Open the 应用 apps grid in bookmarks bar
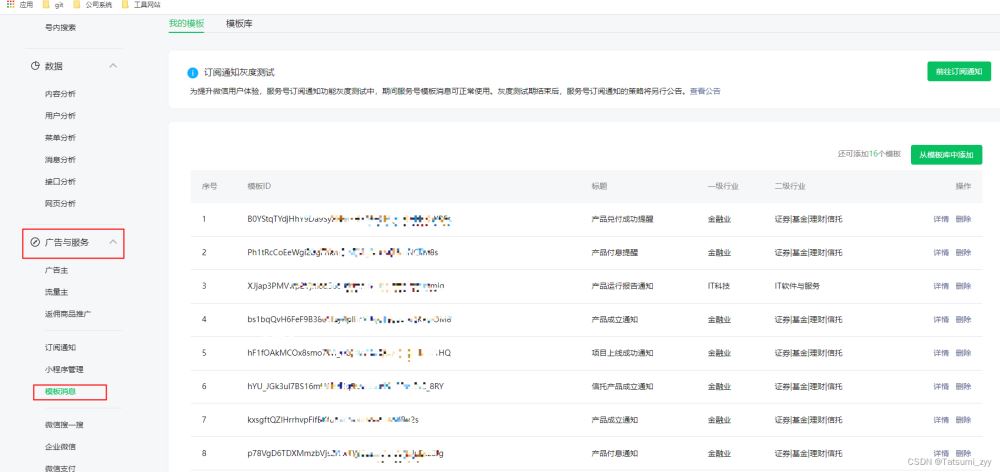This screenshot has height=472, width=1000. pos(10,5)
